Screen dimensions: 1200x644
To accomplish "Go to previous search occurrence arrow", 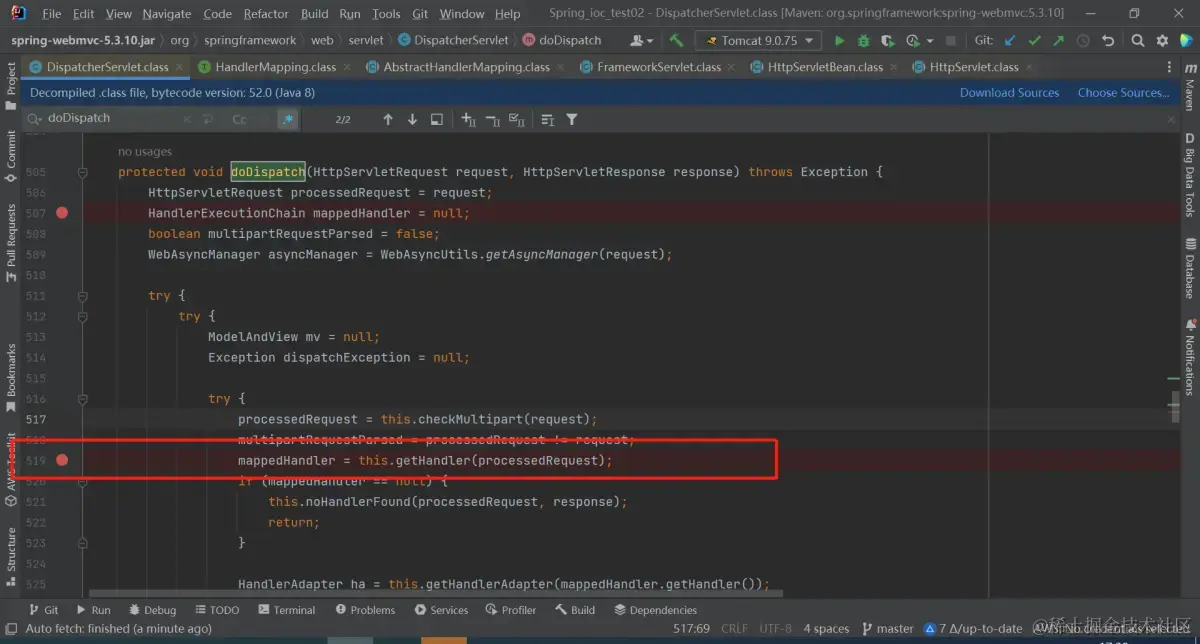I will (x=388, y=119).
